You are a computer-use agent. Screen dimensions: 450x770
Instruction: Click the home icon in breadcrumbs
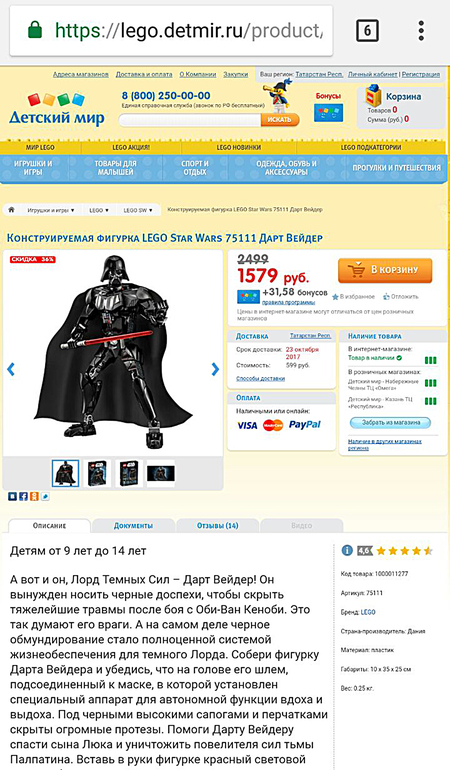pos(11,210)
